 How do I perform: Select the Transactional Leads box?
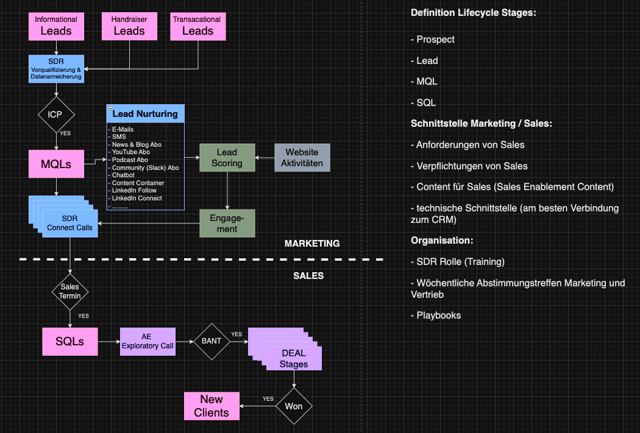pos(198,26)
